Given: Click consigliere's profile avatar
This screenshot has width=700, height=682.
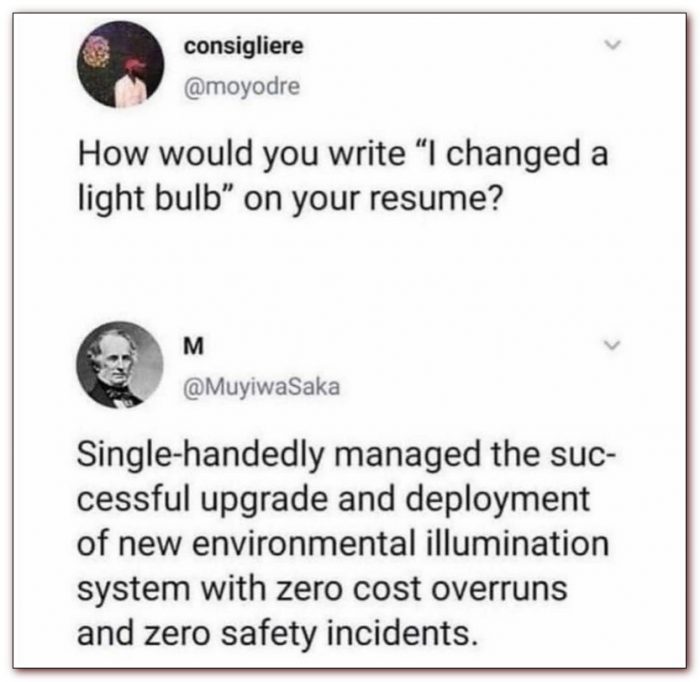Looking at the screenshot, I should coord(122,65).
